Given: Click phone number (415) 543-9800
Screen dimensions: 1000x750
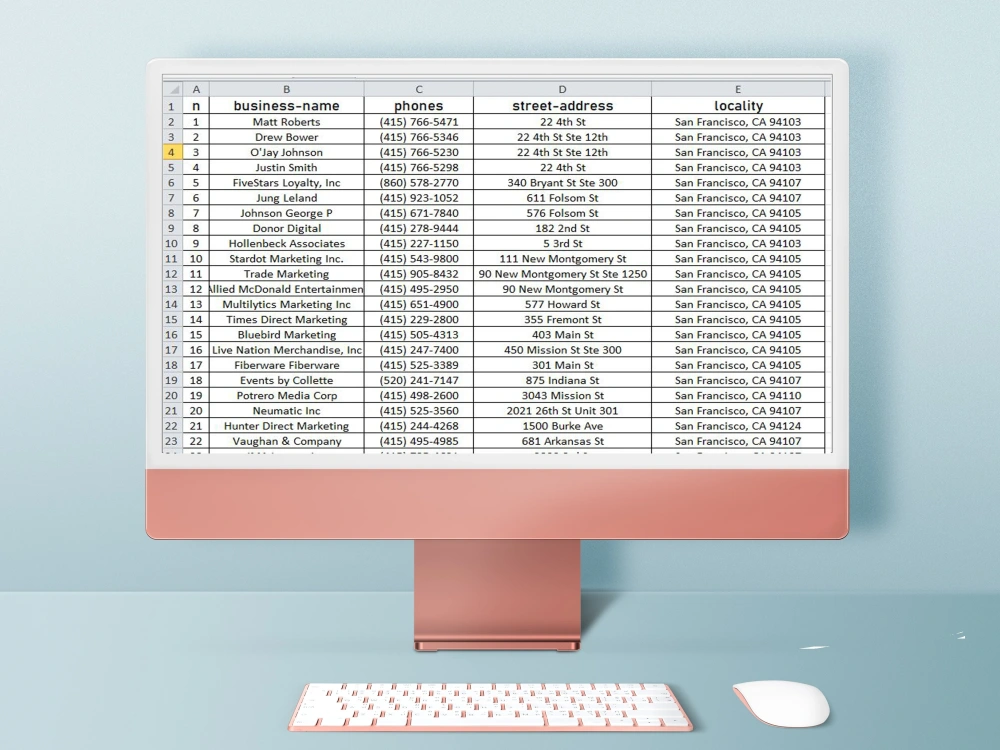Looking at the screenshot, I should tap(418, 259).
